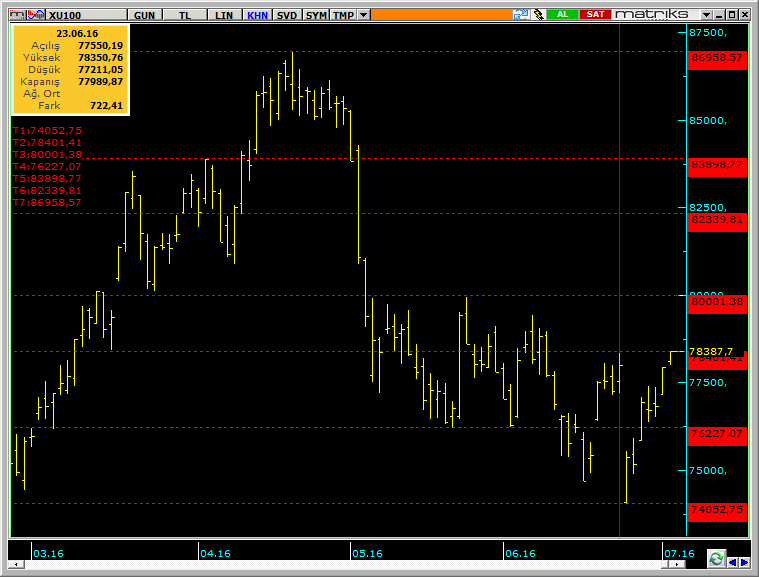Viewport: 759px width, 577px height.
Task: Click the horizontal scrollbar track
Action: 344,564
